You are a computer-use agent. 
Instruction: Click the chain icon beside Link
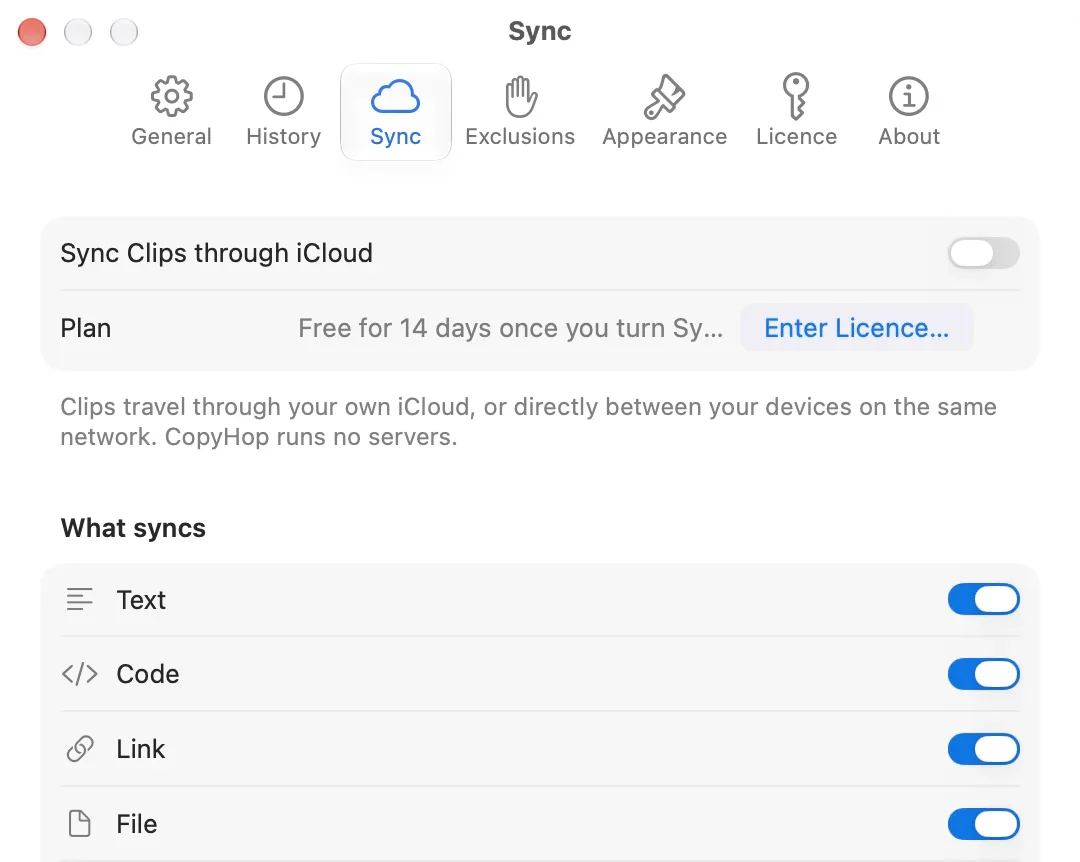pyautogui.click(x=80, y=749)
